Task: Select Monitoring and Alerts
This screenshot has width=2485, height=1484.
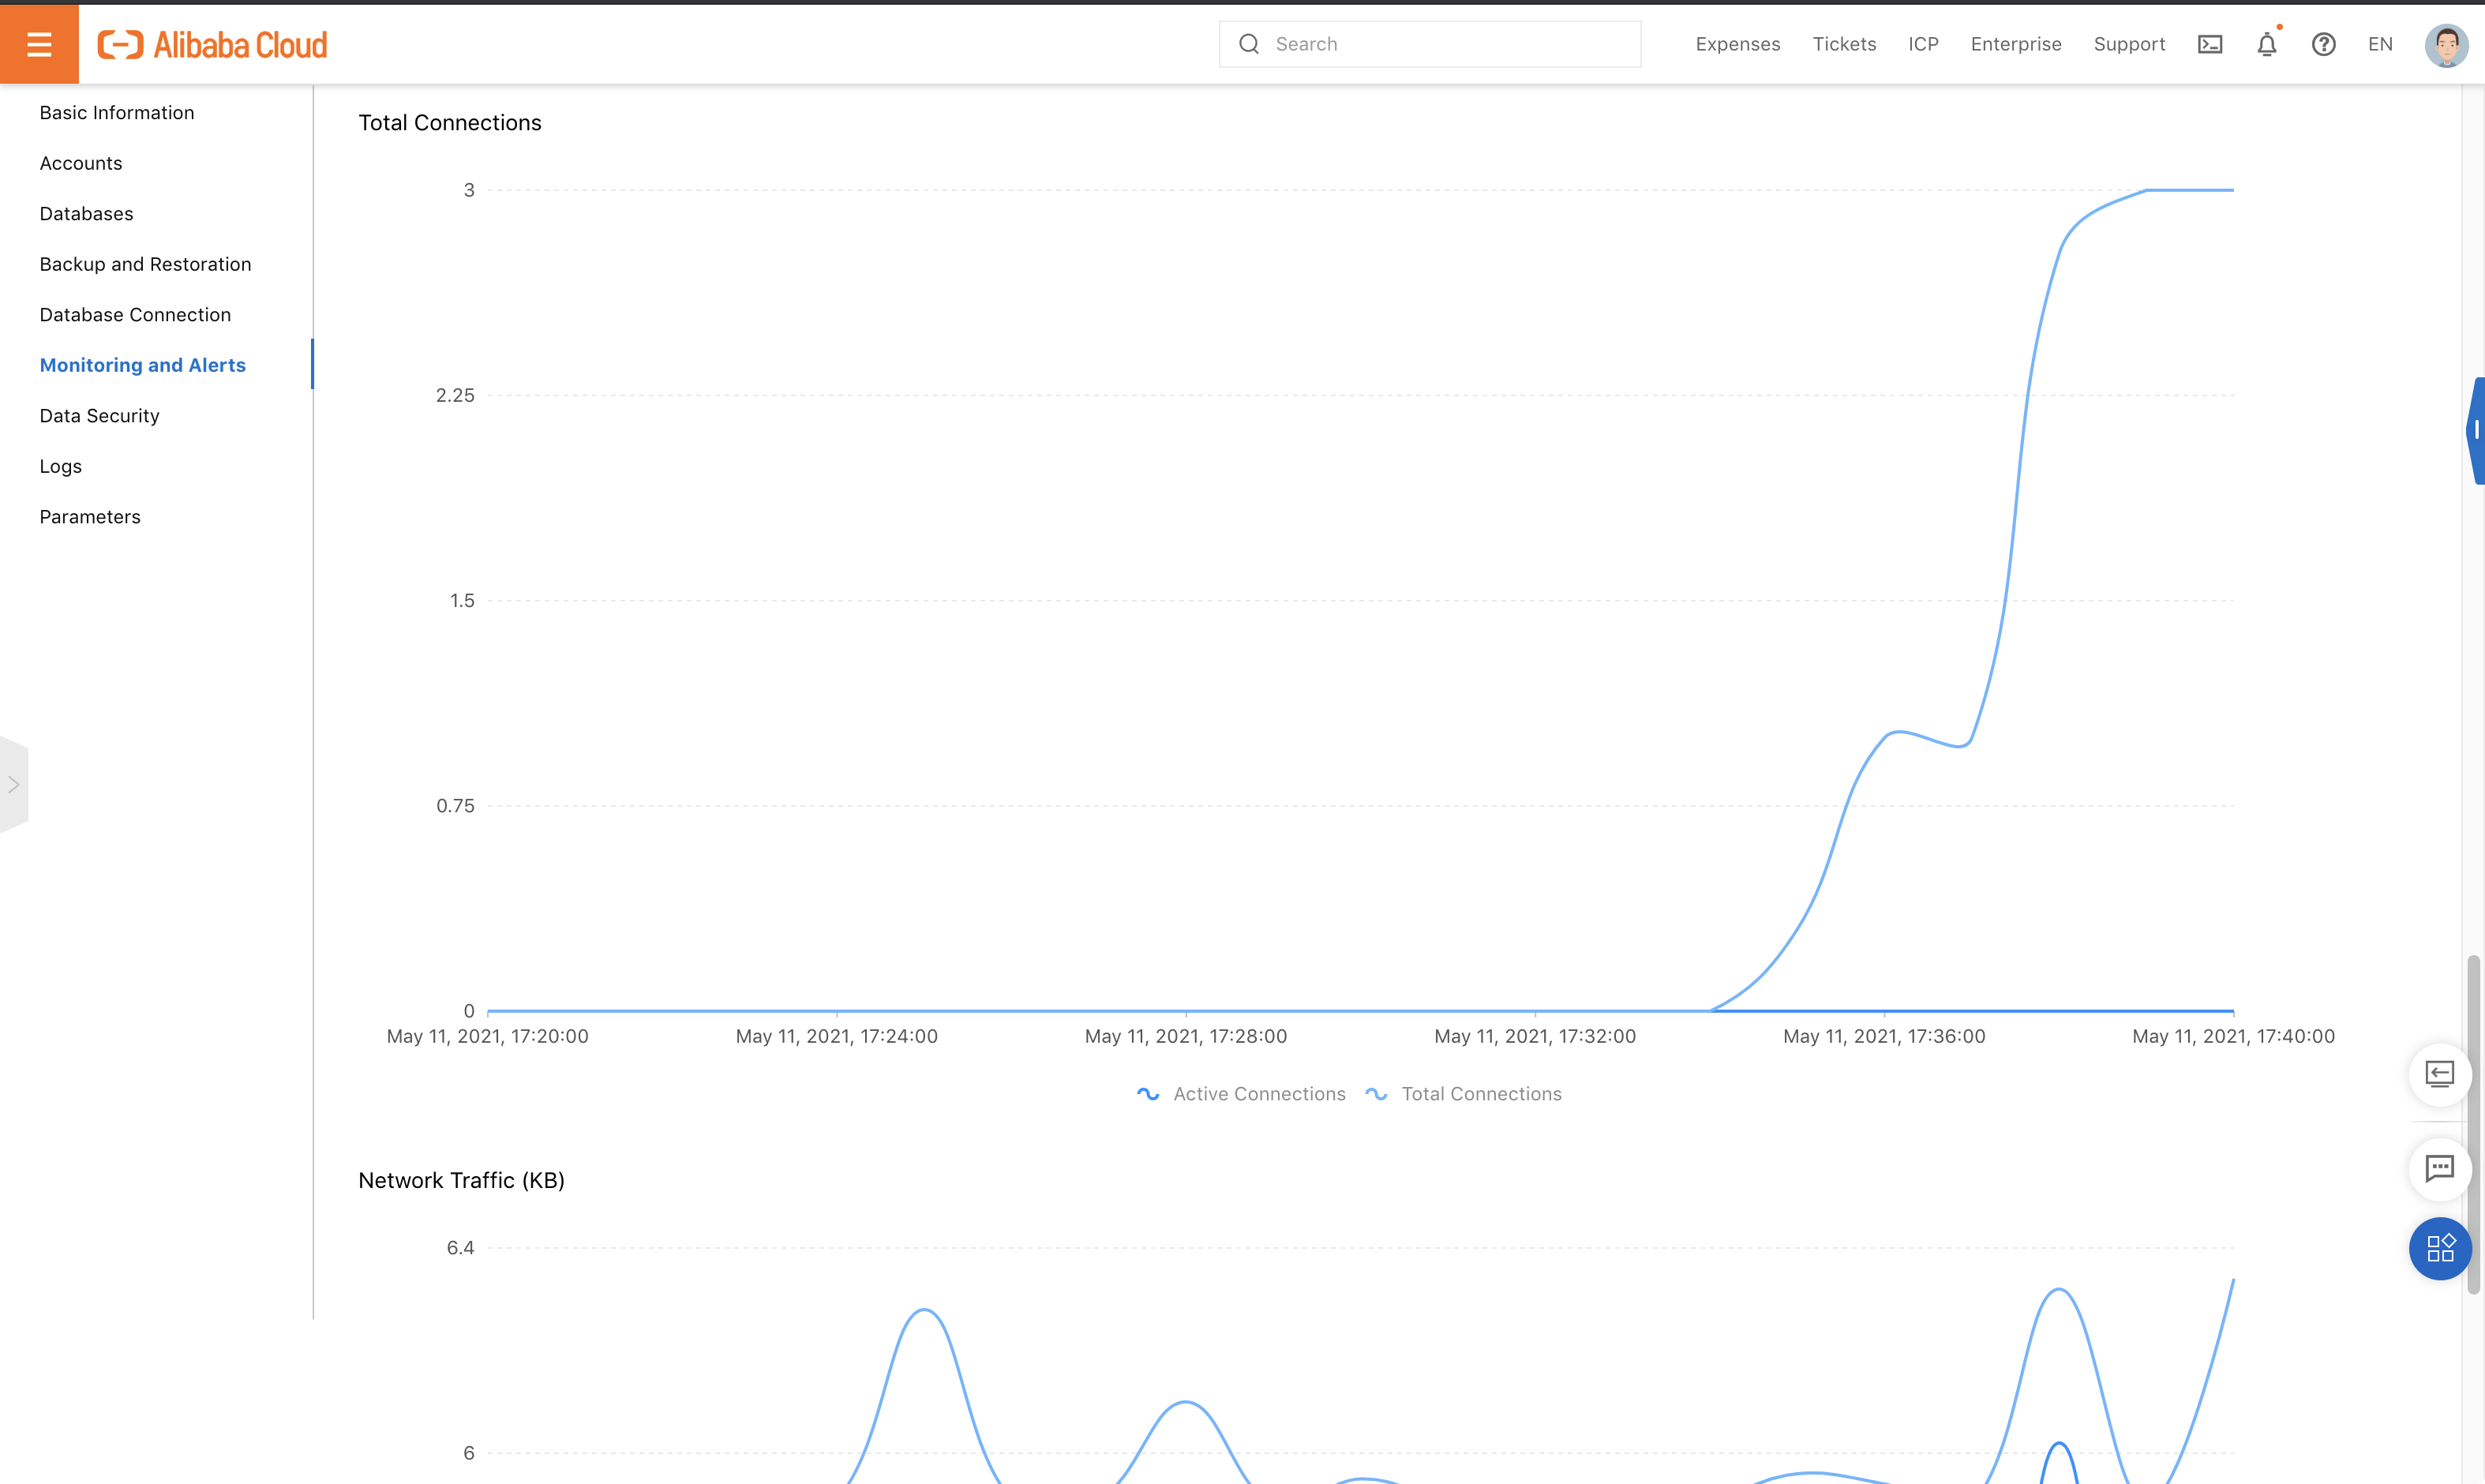Action: pos(142,365)
